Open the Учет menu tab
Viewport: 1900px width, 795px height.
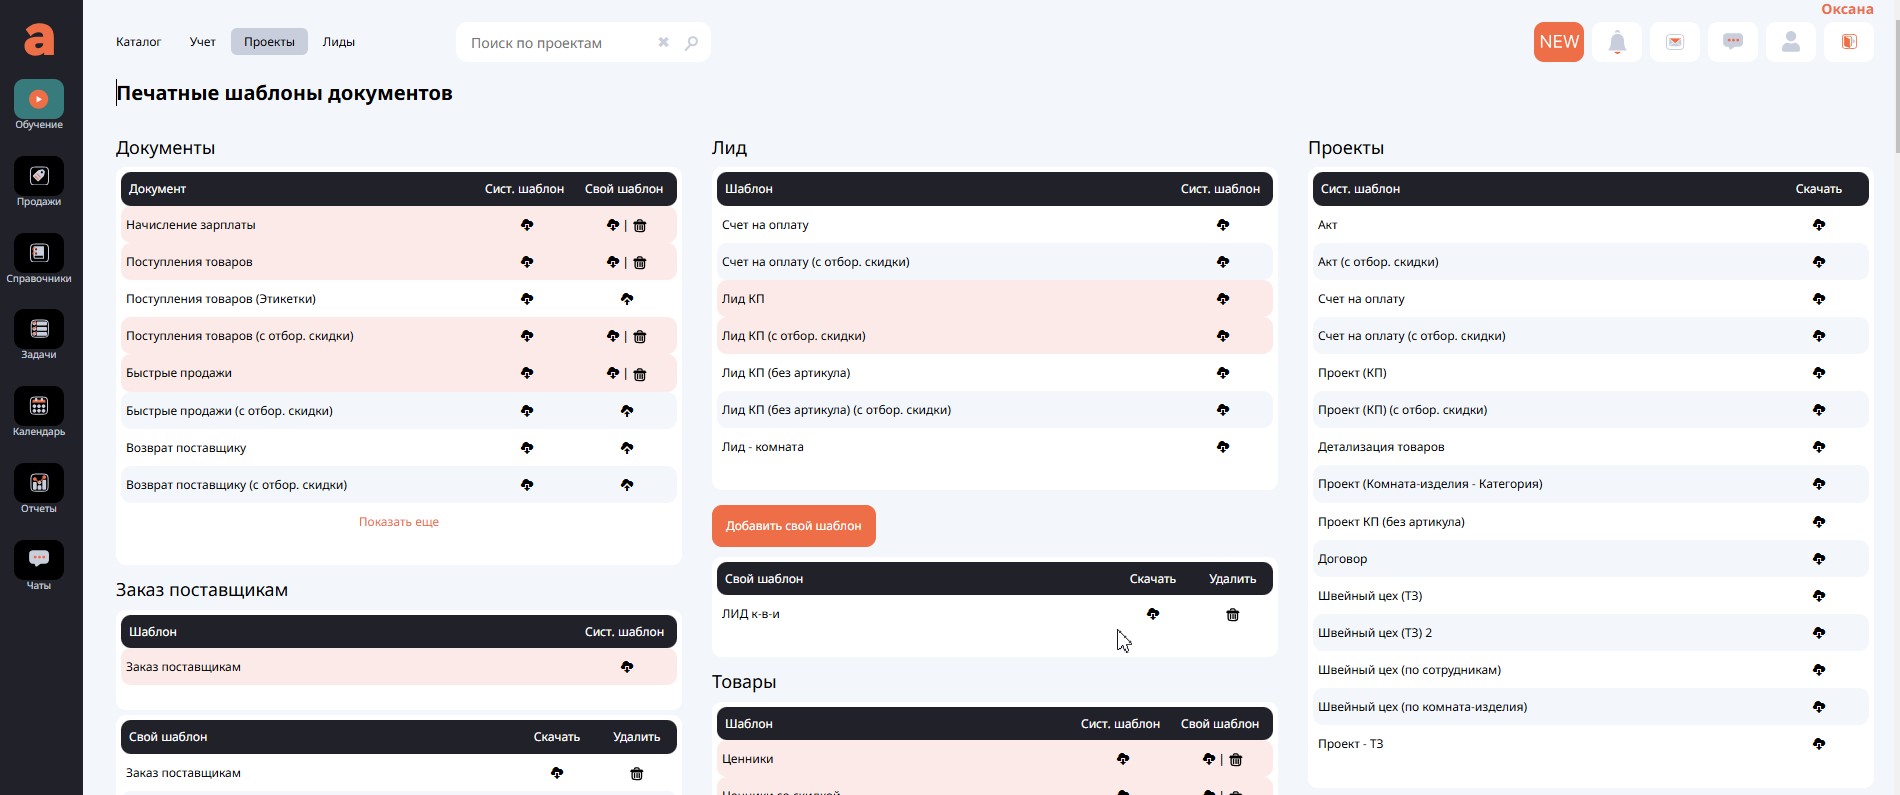(x=202, y=42)
